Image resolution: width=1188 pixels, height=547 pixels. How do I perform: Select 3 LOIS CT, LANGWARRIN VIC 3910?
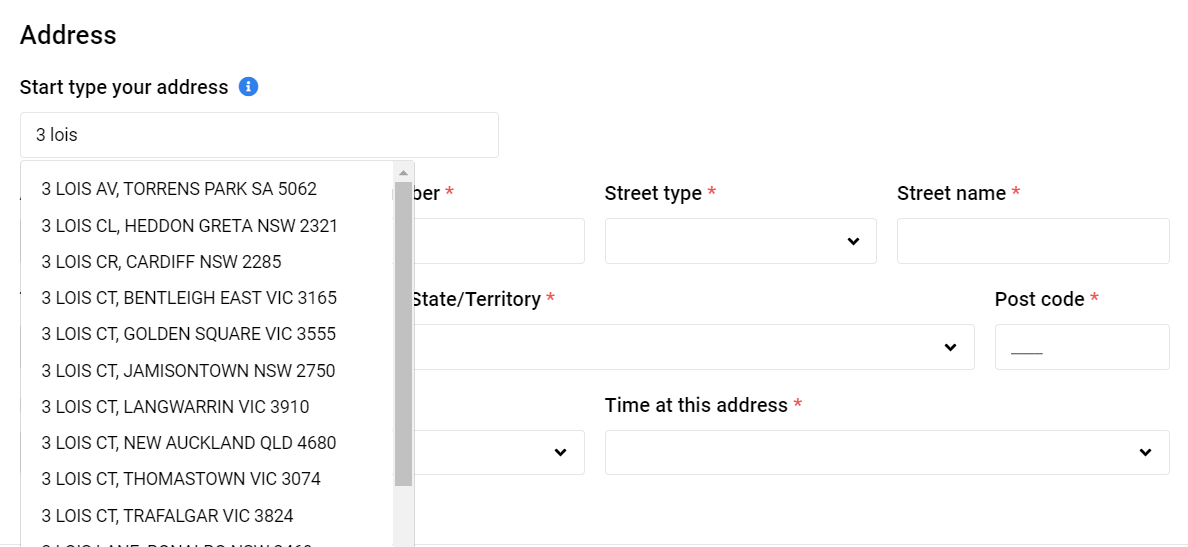point(175,407)
